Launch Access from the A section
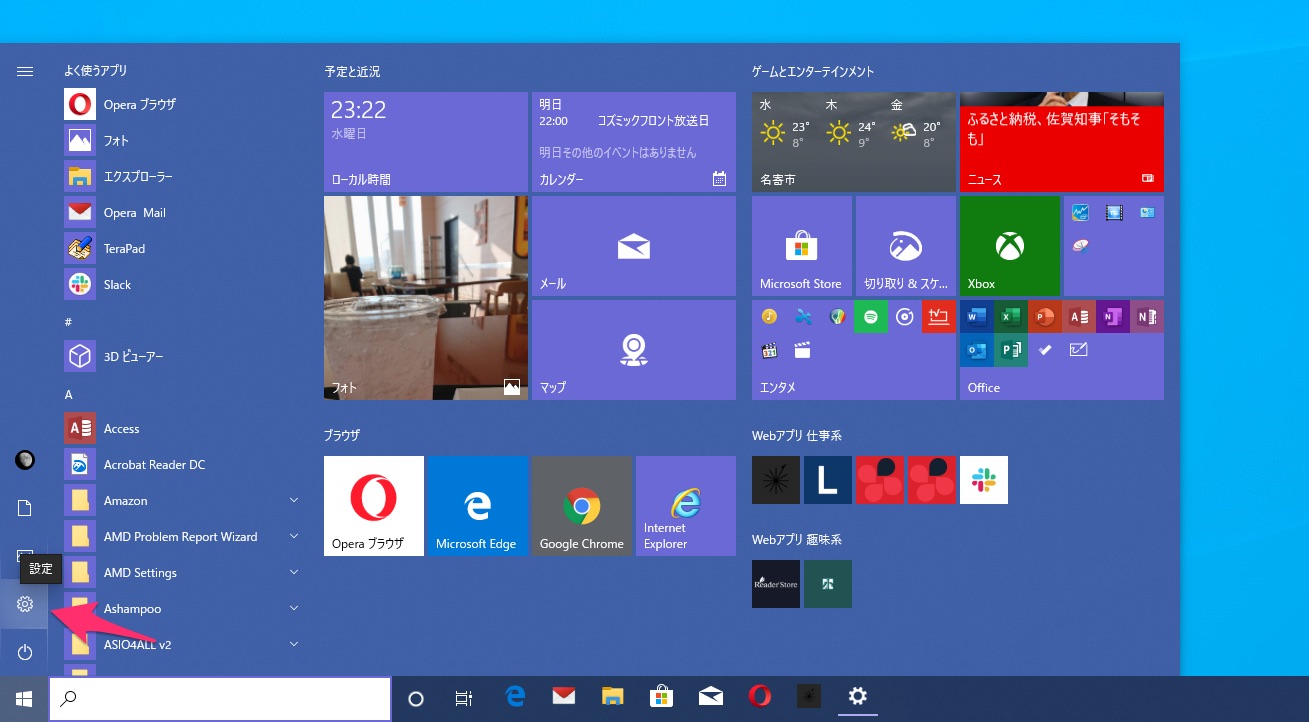This screenshot has height=722, width=1309. [180, 428]
